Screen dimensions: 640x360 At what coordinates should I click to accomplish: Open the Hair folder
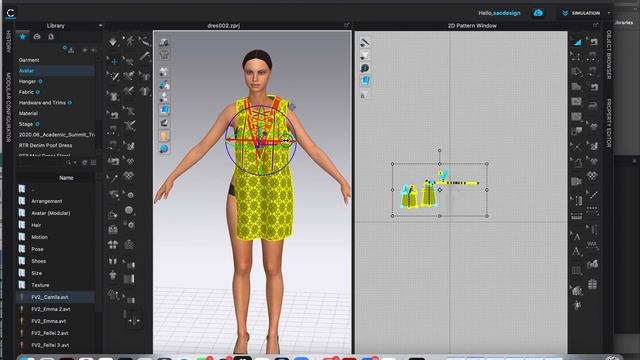[x=36, y=225]
